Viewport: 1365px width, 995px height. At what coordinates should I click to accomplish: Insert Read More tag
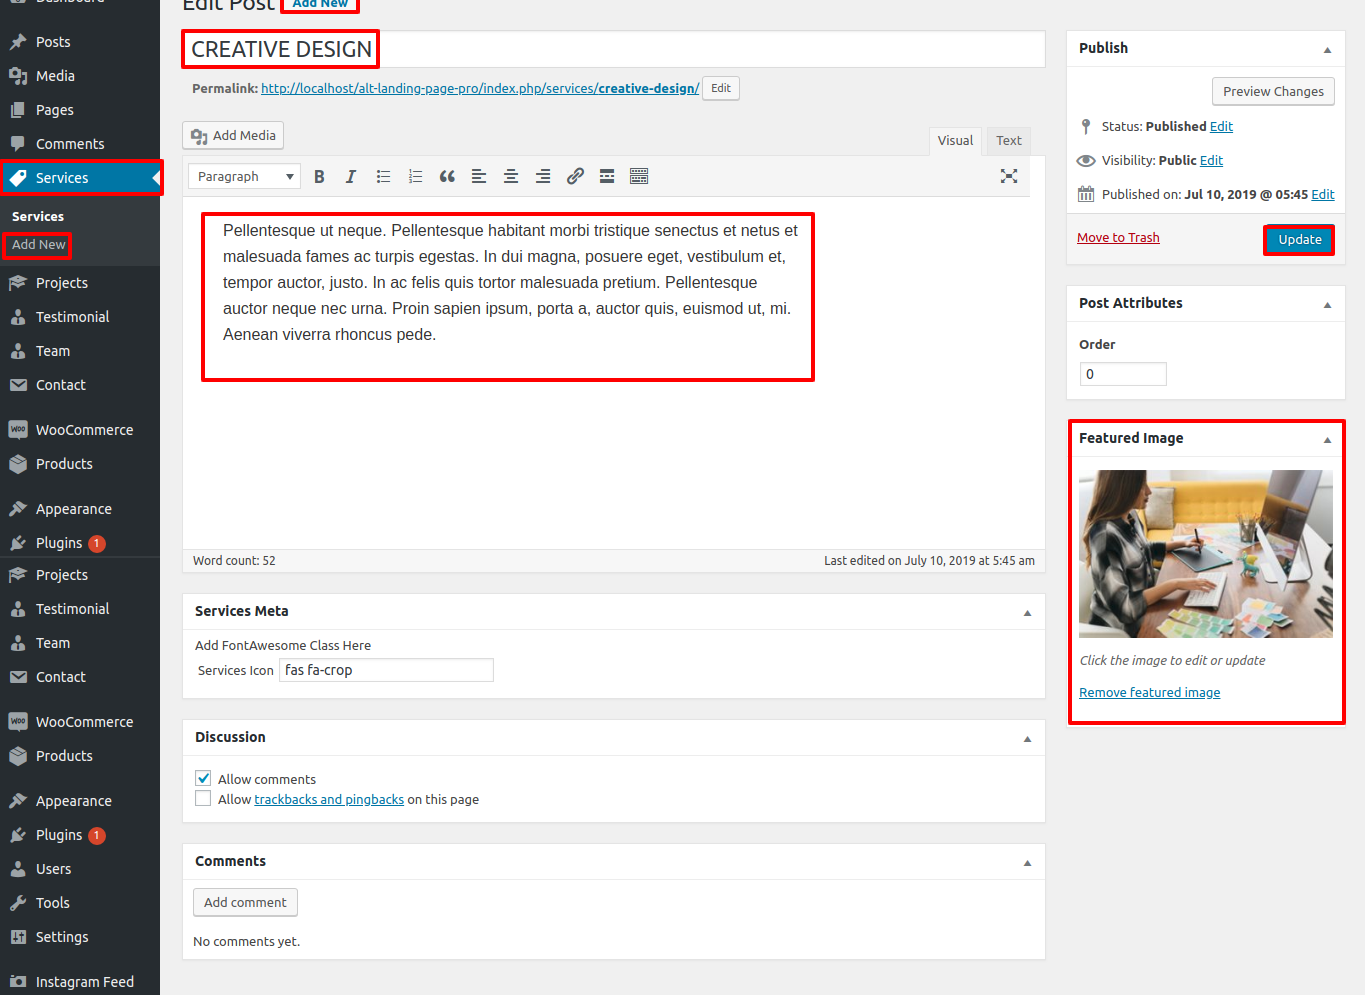(607, 177)
